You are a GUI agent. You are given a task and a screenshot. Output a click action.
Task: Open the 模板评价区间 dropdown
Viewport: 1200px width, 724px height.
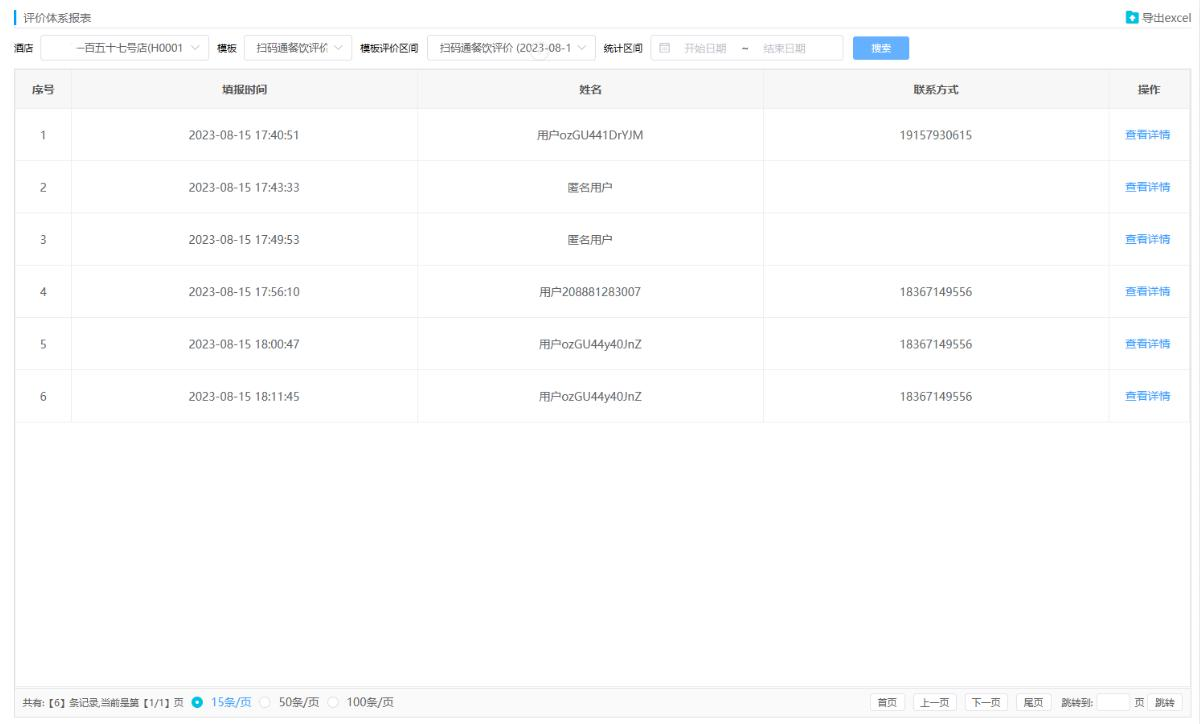511,48
